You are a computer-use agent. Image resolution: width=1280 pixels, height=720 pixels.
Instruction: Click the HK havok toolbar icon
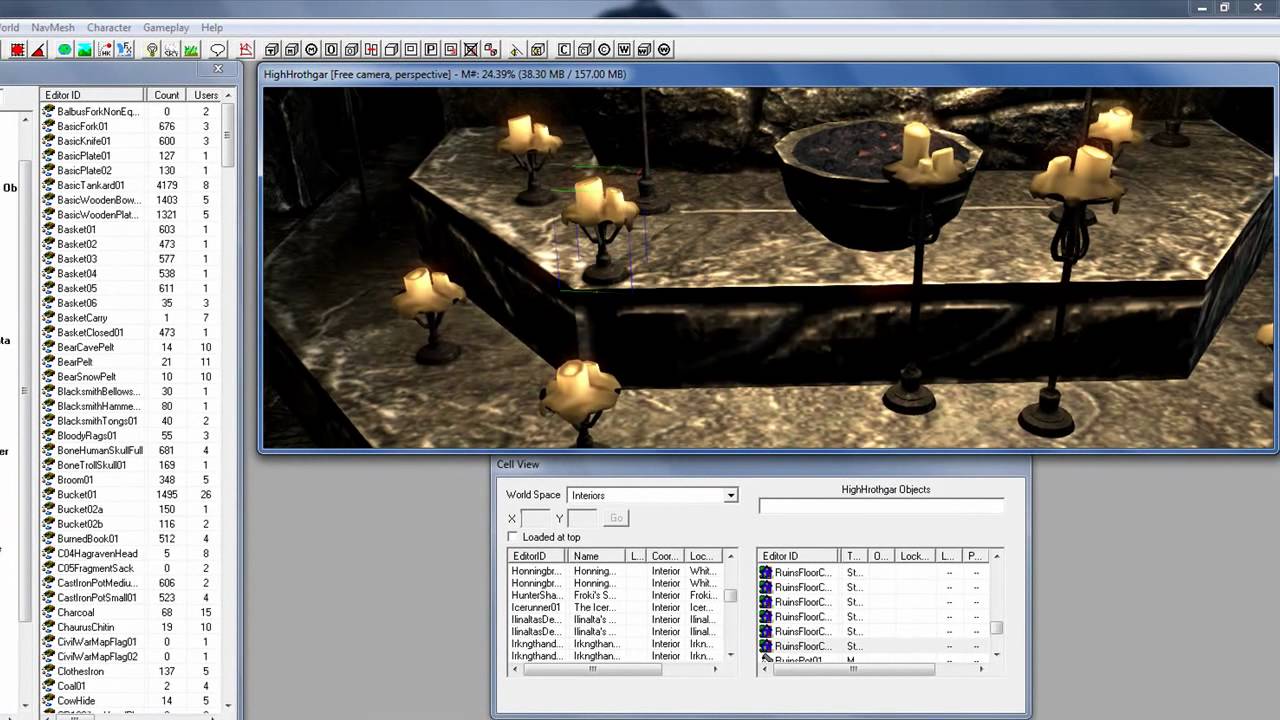tap(105, 49)
